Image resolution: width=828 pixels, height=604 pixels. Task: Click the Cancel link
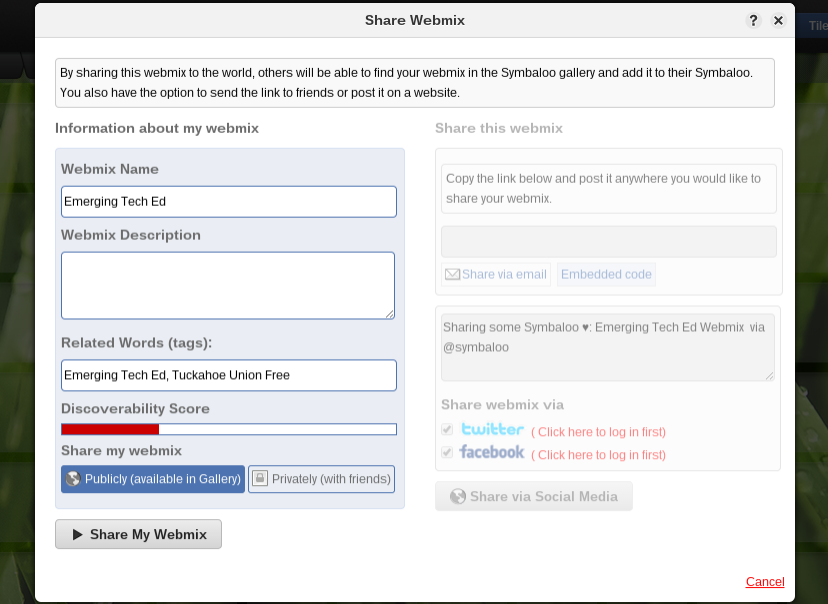pyautogui.click(x=765, y=582)
